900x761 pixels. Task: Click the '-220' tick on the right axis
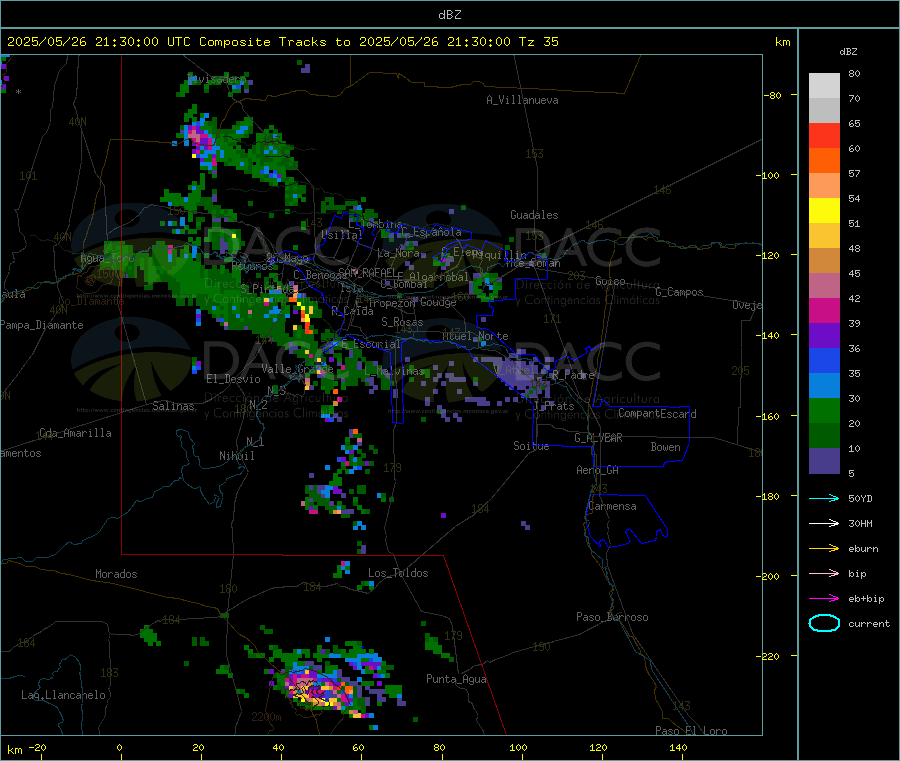click(767, 656)
